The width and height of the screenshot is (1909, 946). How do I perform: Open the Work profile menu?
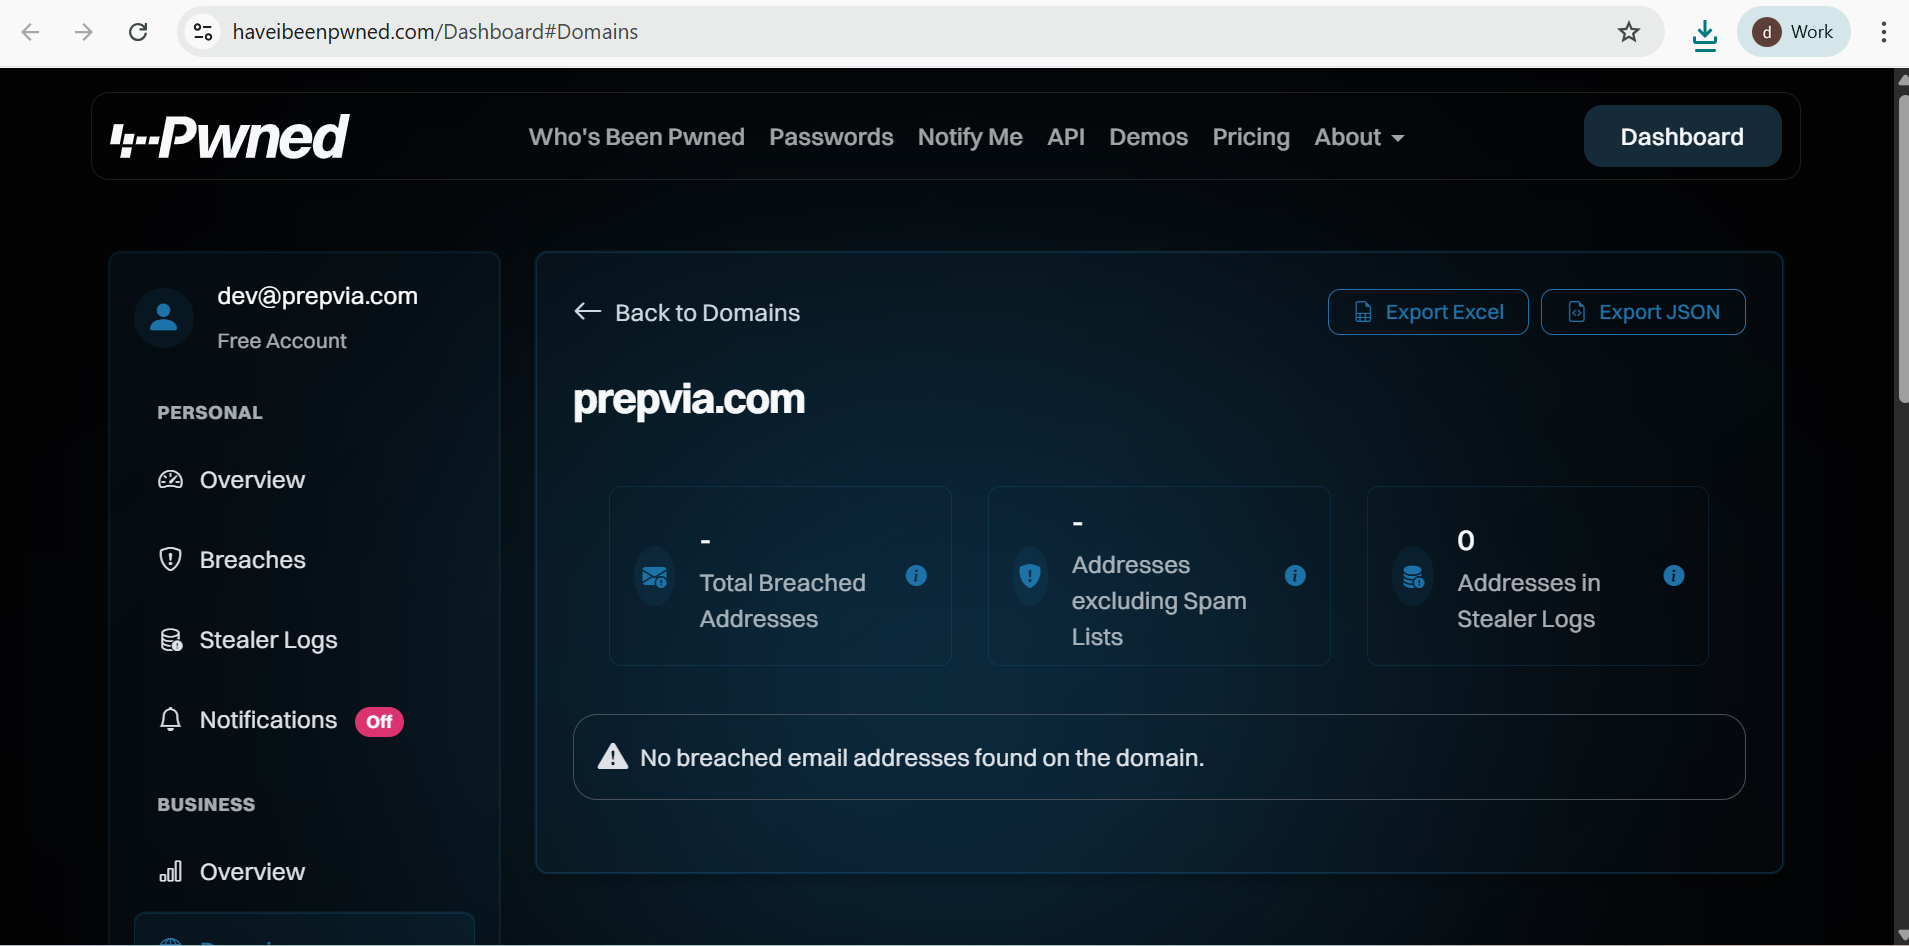point(1794,32)
